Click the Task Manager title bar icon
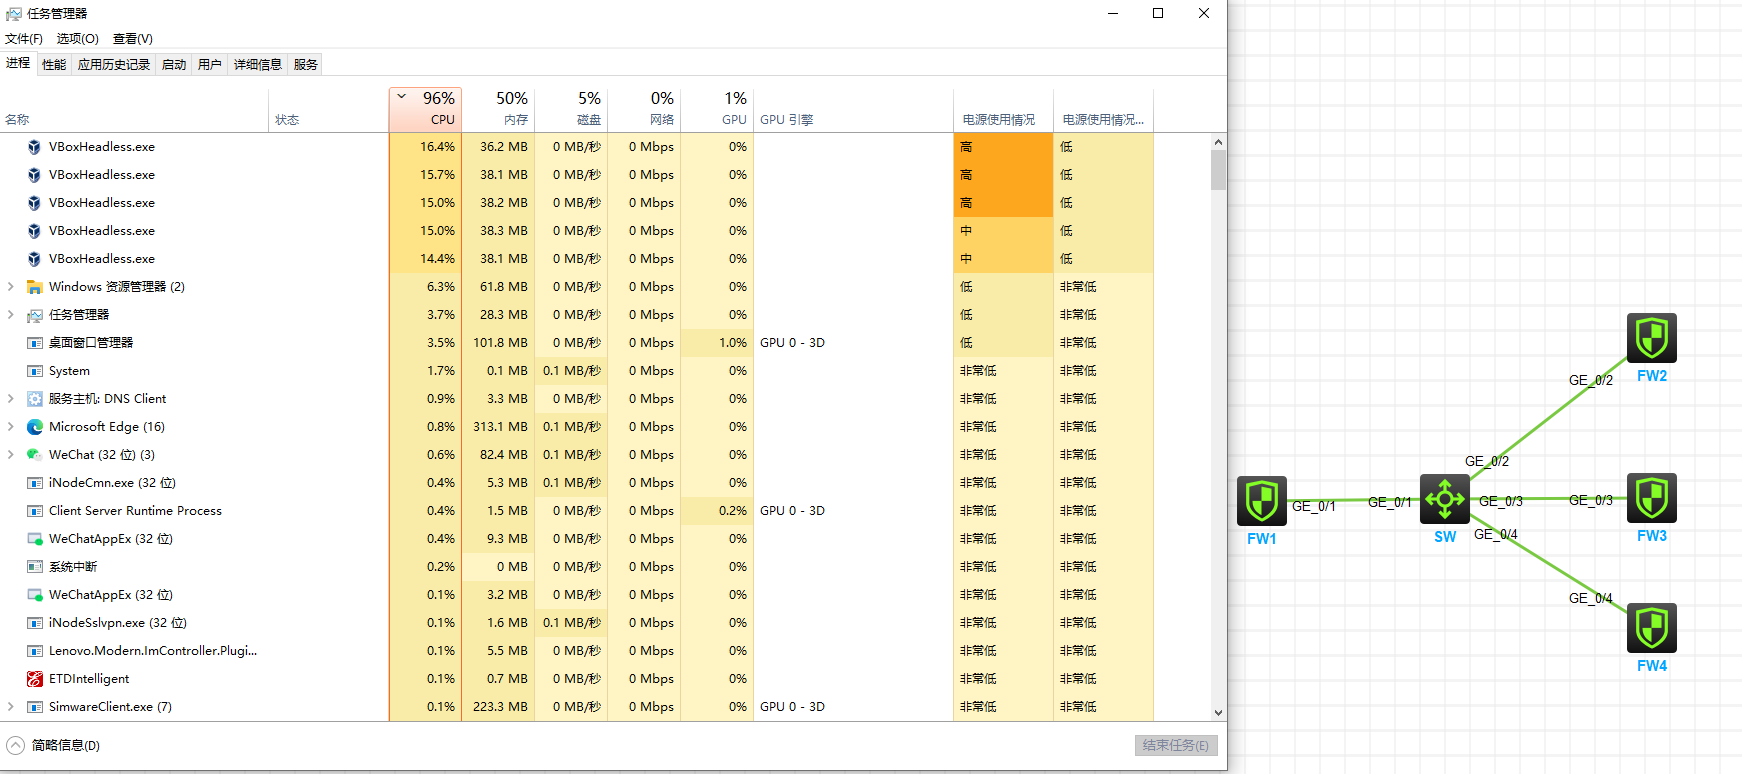1742x774 pixels. 14,14
